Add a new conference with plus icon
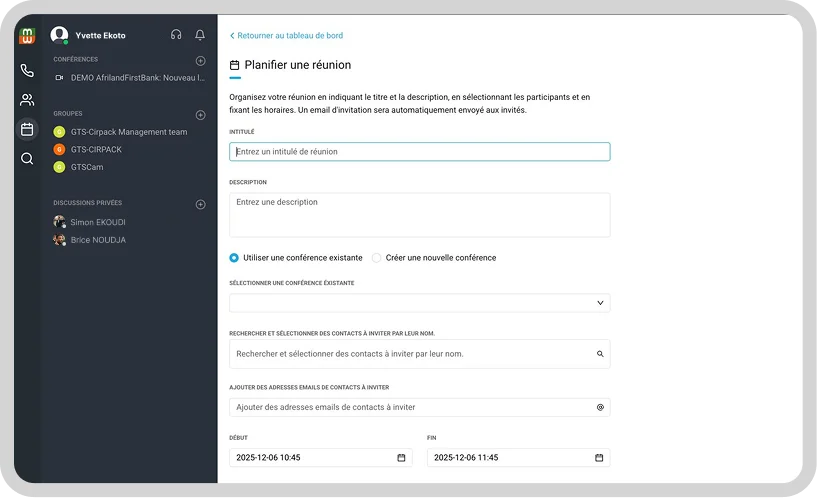 200,60
